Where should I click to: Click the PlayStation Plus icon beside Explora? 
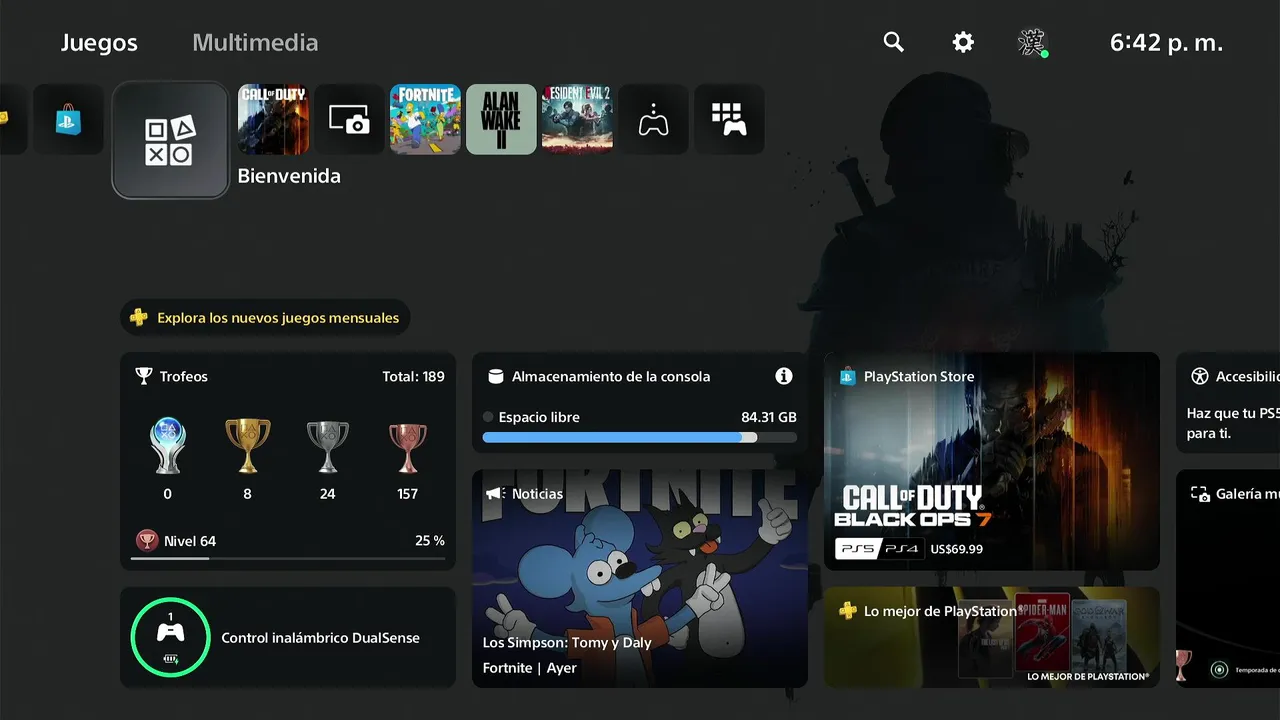click(x=139, y=318)
